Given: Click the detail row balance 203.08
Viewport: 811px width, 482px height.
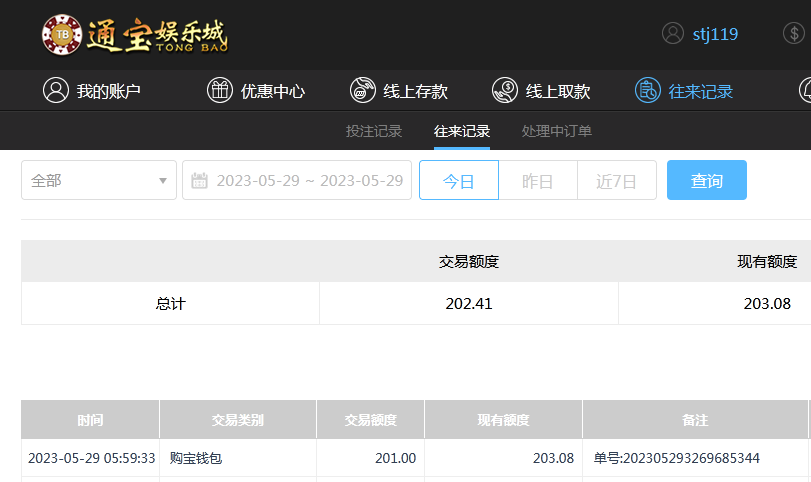Looking at the screenshot, I should pyautogui.click(x=553, y=458).
